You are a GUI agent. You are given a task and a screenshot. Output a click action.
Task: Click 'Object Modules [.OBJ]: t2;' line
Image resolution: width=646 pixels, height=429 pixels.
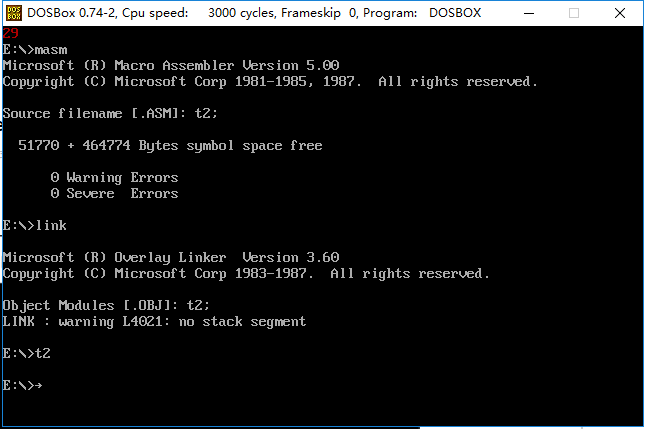106,305
